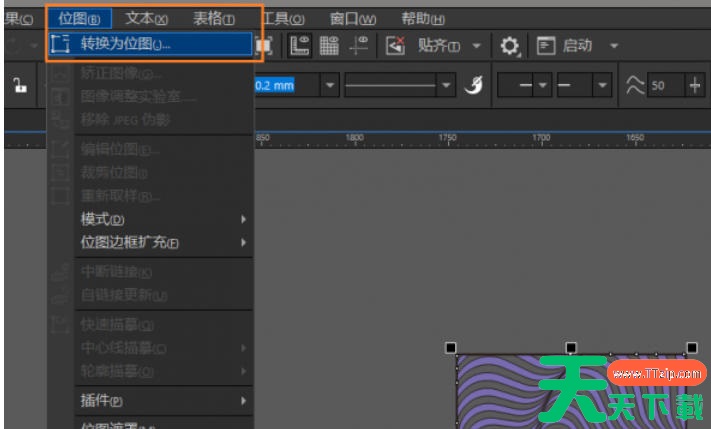
Task: Open the 位图边框扩充(F) submenu entry
Action: tap(164, 243)
